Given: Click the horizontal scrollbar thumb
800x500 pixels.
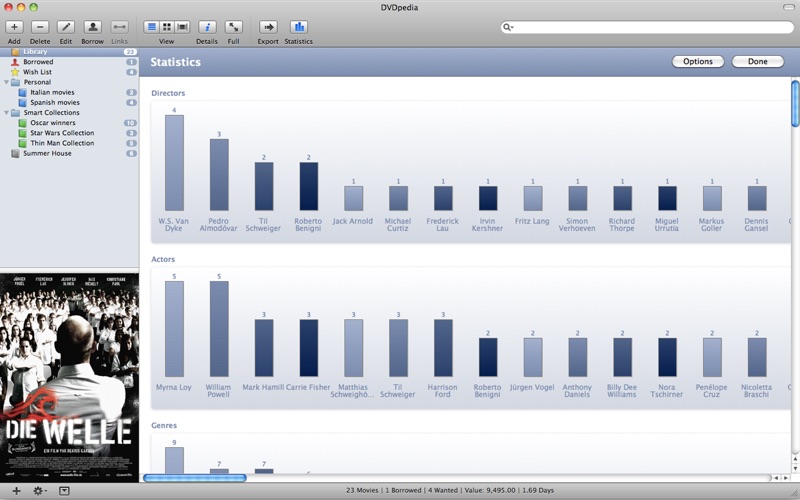Looking at the screenshot, I should coord(195,478).
